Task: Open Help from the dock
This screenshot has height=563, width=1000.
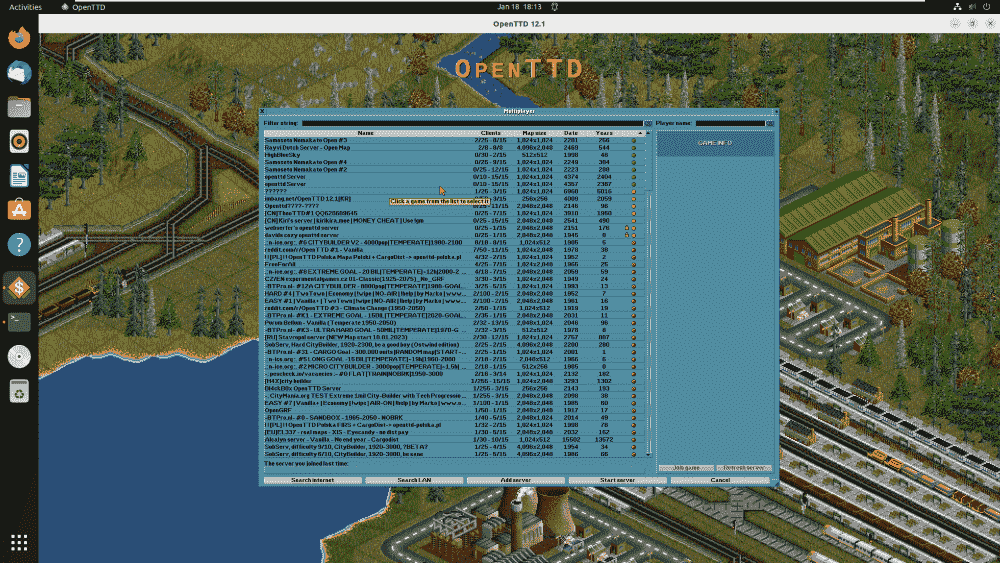Action: [x=19, y=244]
